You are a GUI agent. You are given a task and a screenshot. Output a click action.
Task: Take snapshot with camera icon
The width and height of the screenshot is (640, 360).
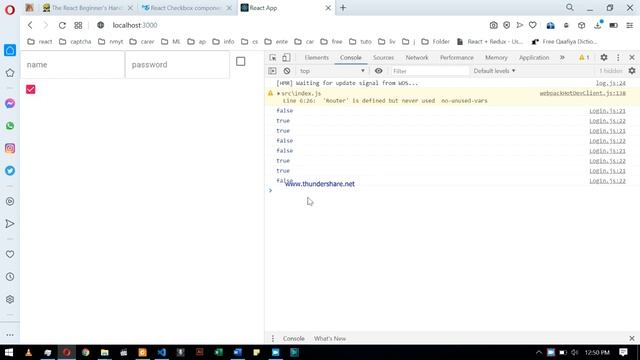pos(493,25)
